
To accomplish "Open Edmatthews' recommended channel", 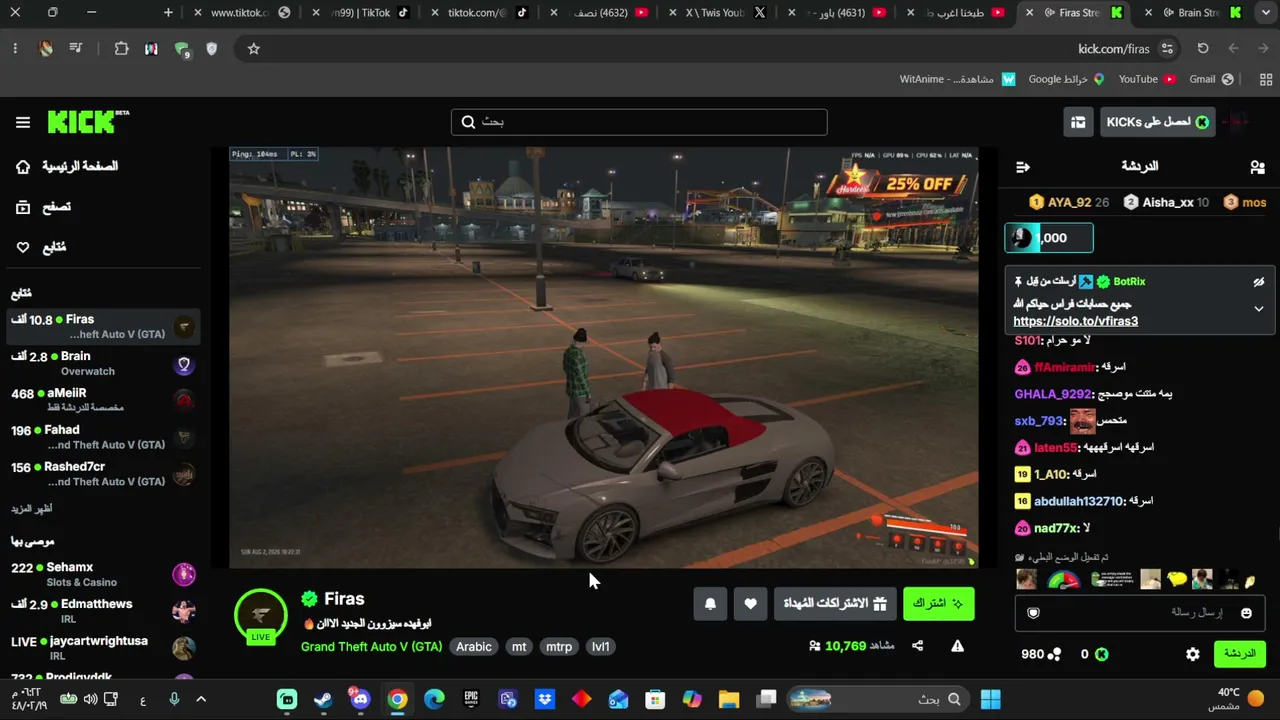I will click(104, 611).
